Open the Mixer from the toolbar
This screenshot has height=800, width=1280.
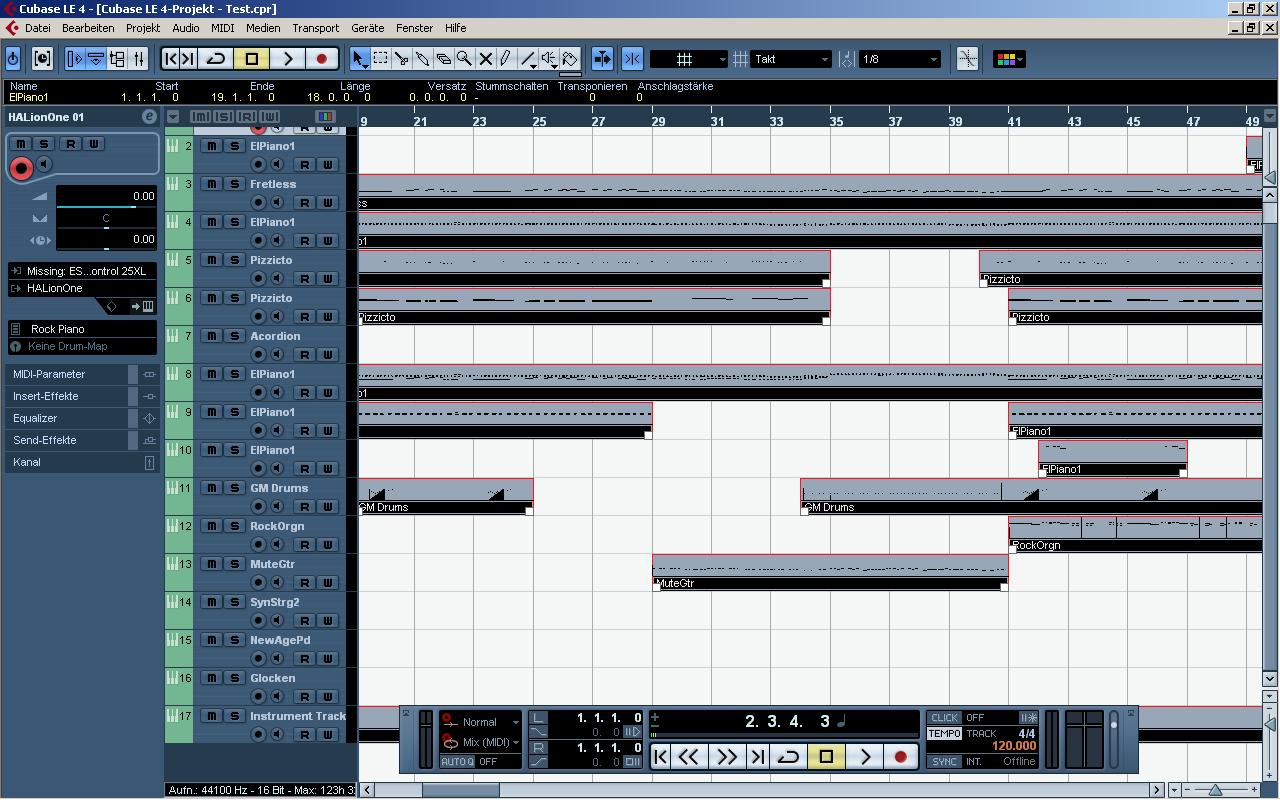(x=139, y=59)
